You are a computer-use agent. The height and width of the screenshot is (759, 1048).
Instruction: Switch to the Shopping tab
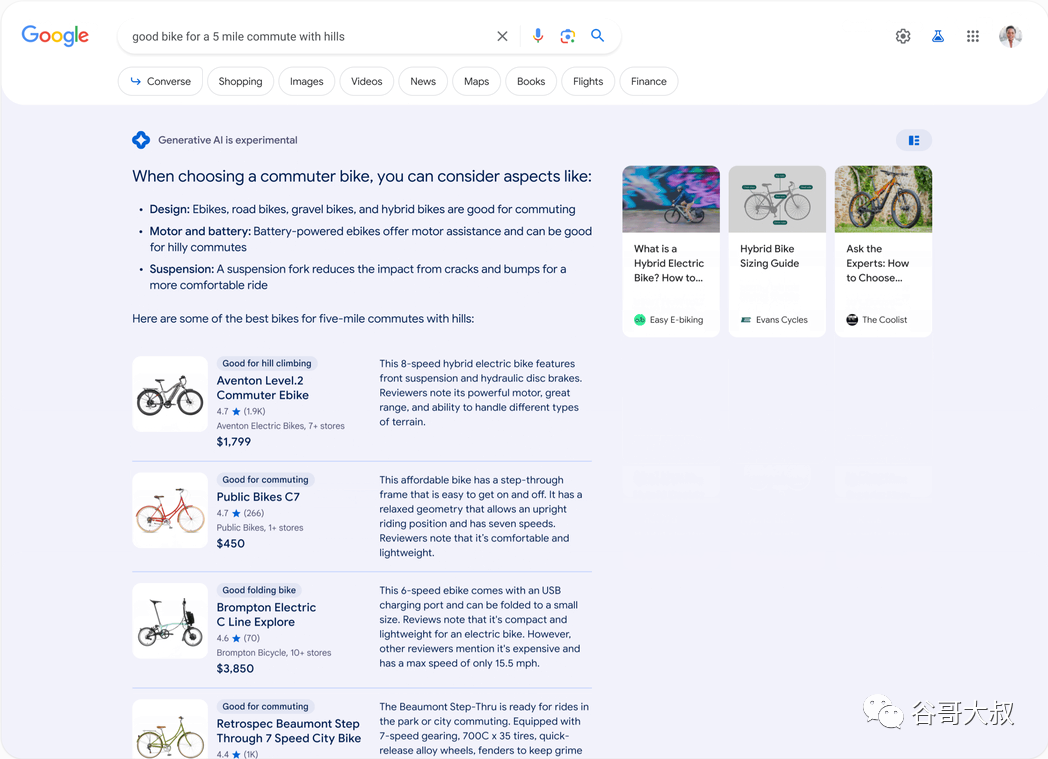coord(240,82)
